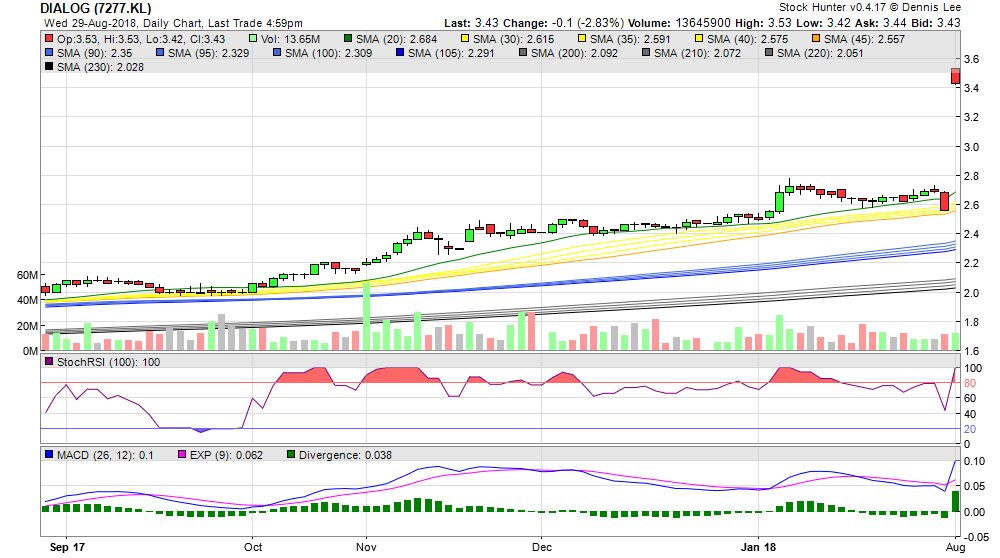
Task: Click the StochRSI (100): 100 label
Action: 108,362
